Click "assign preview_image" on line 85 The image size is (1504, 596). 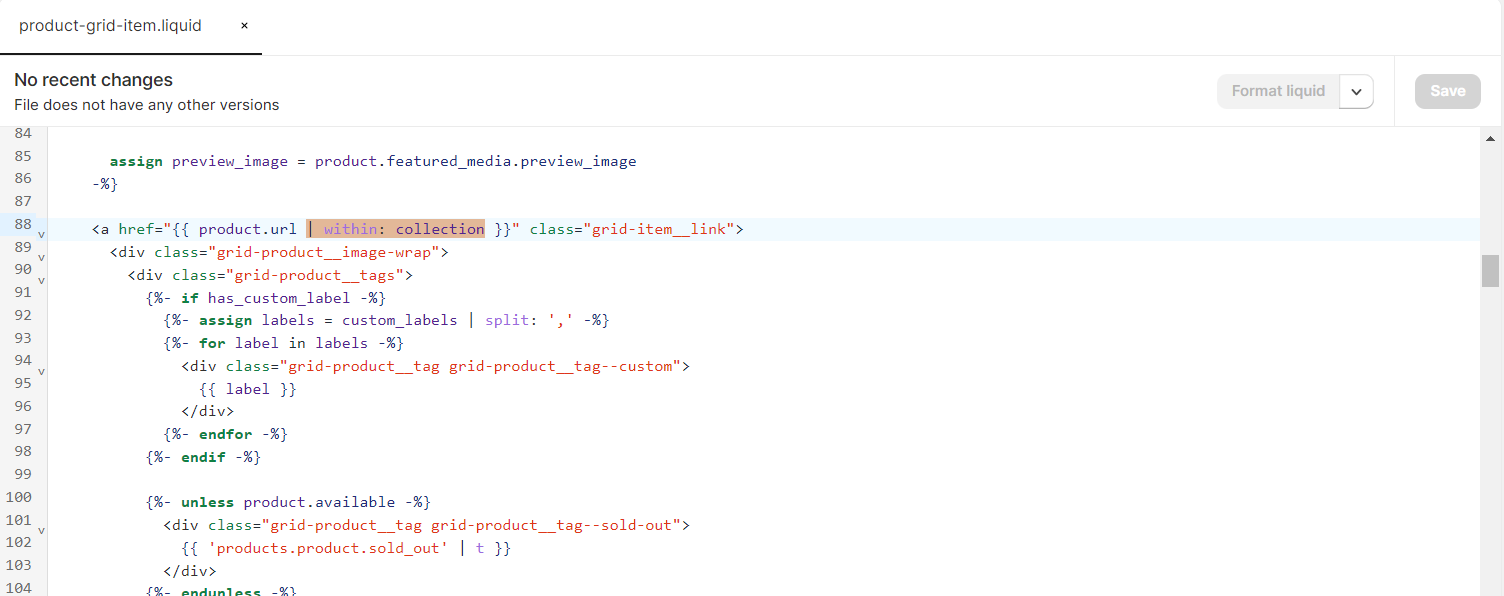pyautogui.click(x=199, y=161)
